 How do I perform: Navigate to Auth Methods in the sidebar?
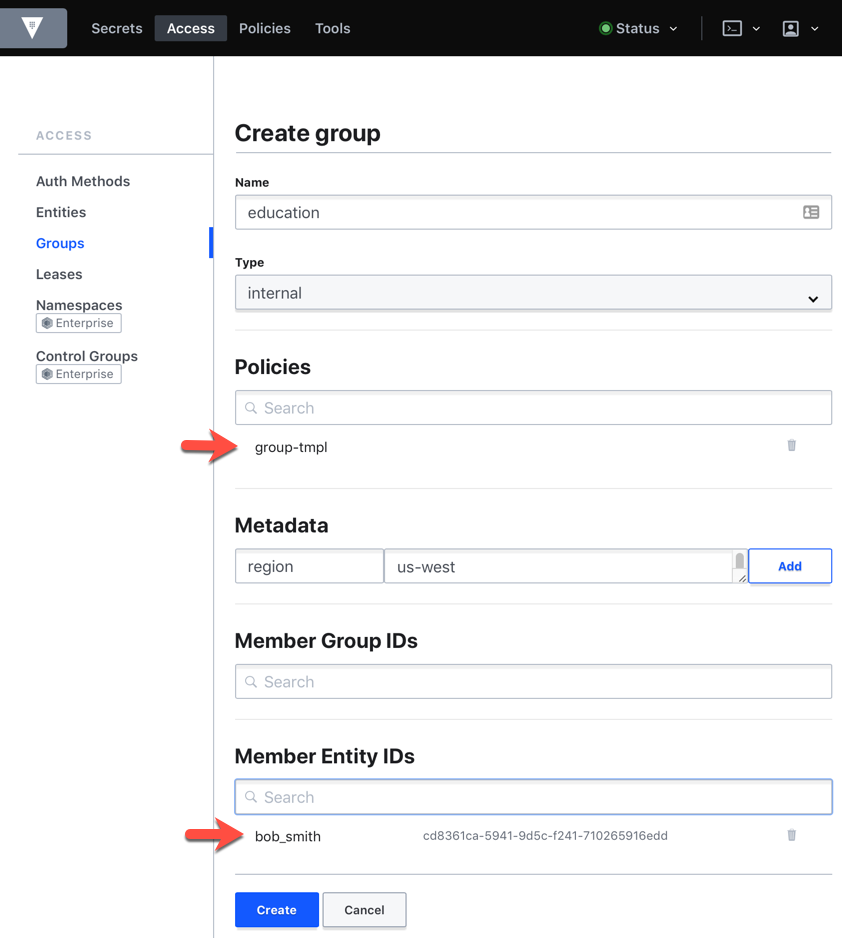(x=83, y=181)
